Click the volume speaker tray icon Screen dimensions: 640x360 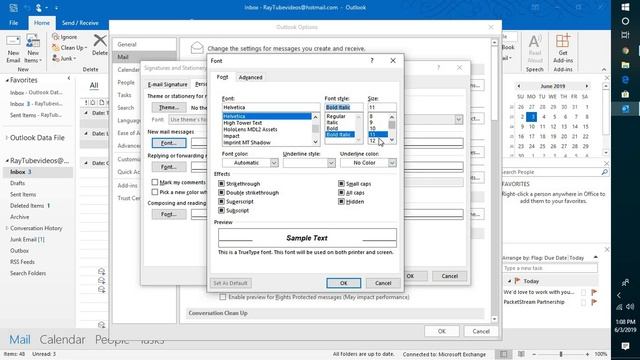(x=631, y=307)
